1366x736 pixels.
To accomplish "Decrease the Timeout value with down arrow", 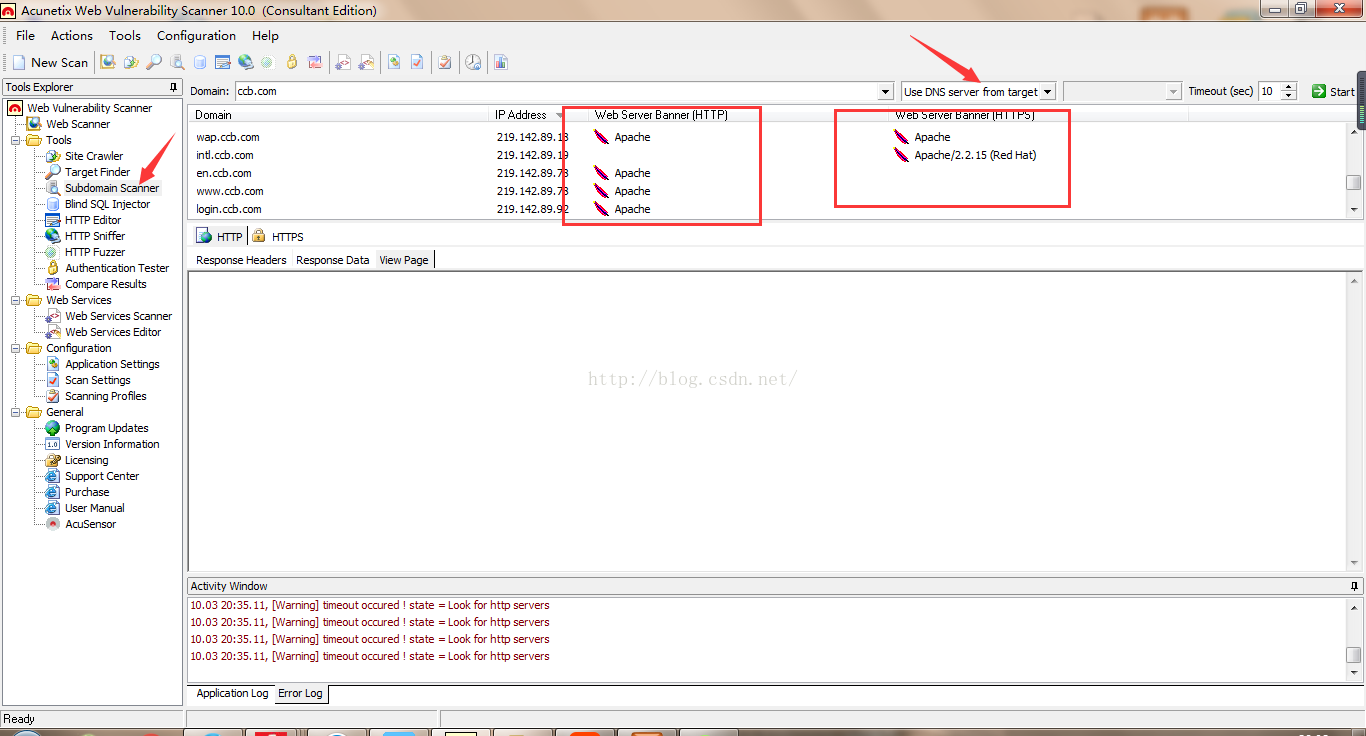I will tap(1288, 96).
